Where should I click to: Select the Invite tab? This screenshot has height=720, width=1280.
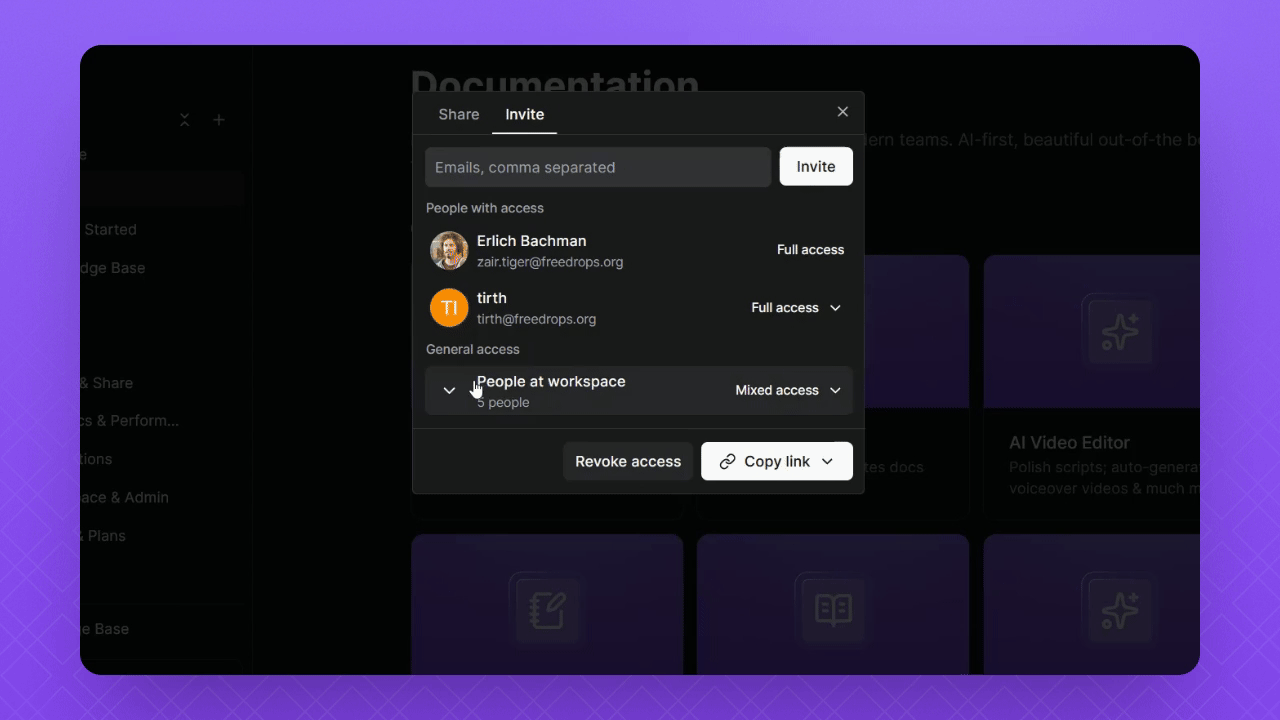point(524,115)
